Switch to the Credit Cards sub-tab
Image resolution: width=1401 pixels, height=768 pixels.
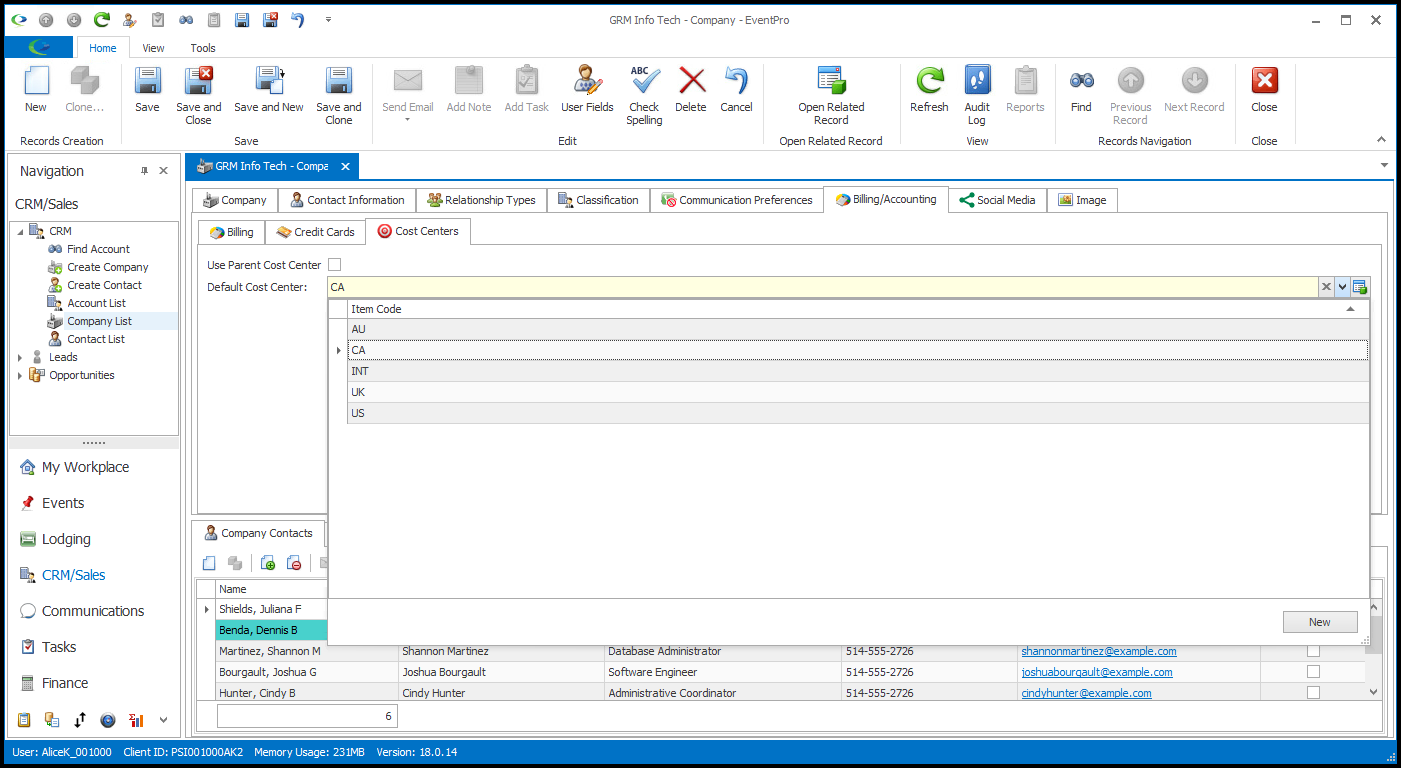(316, 232)
